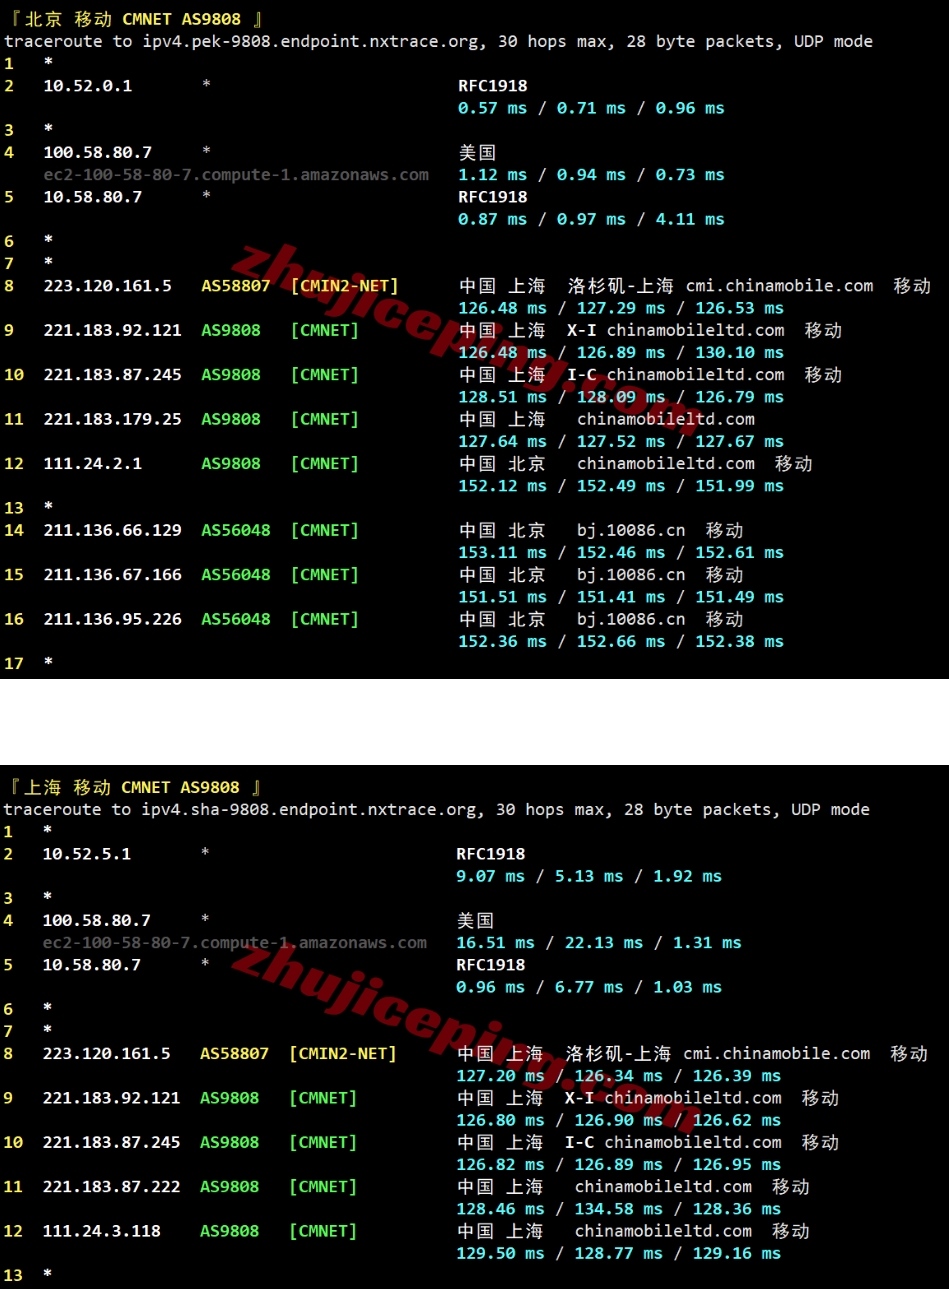Select latency value 9.07 ms
The image size is (949, 1289).
[x=490, y=876]
